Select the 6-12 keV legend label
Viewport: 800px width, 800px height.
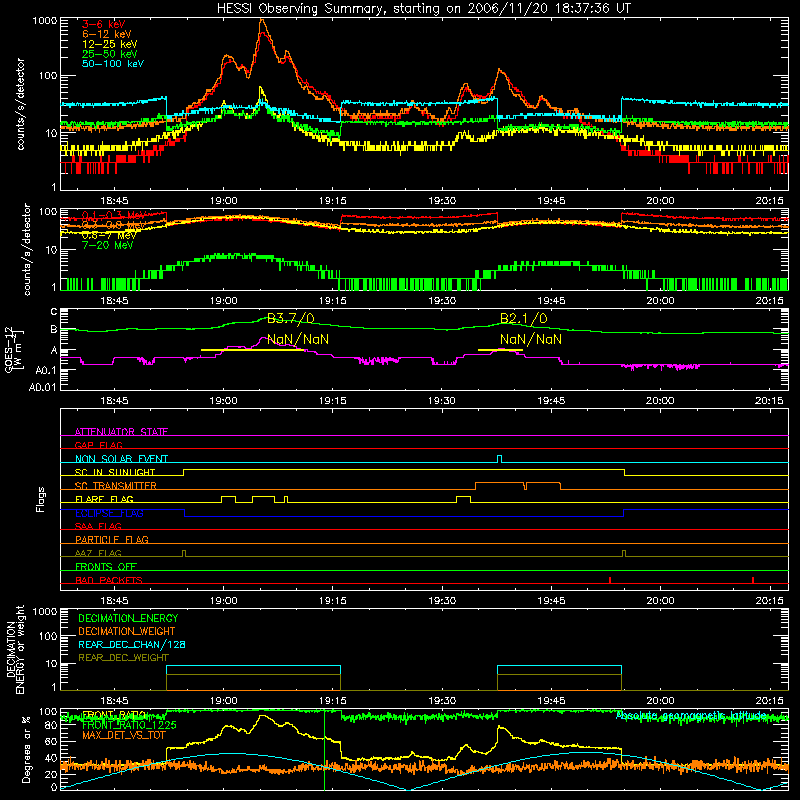[107, 34]
